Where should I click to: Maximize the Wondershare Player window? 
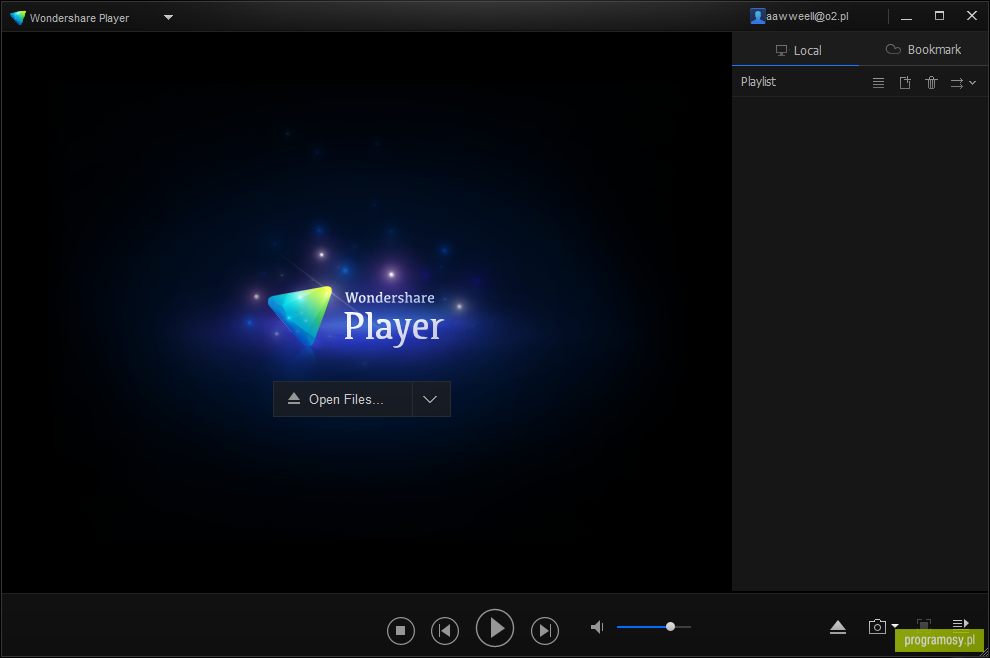(939, 16)
